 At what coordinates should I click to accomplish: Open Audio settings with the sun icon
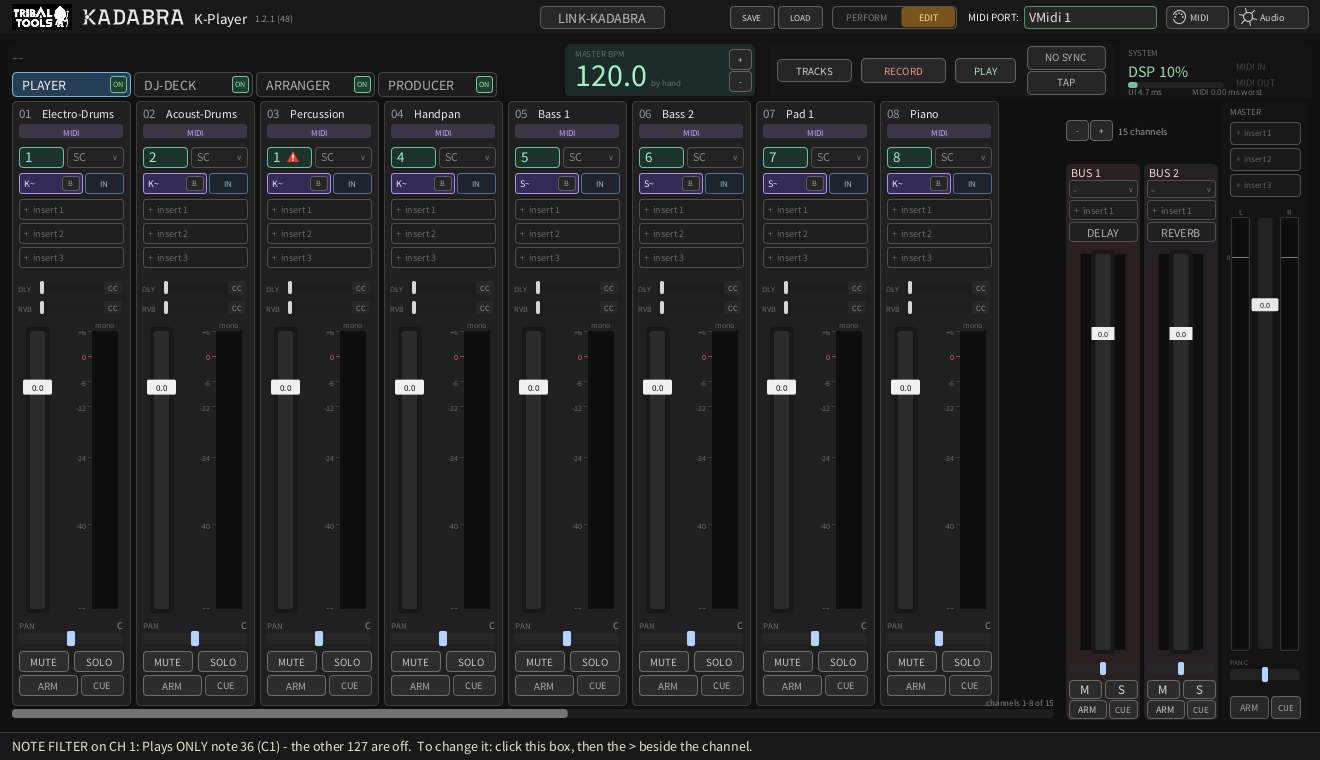[1271, 17]
